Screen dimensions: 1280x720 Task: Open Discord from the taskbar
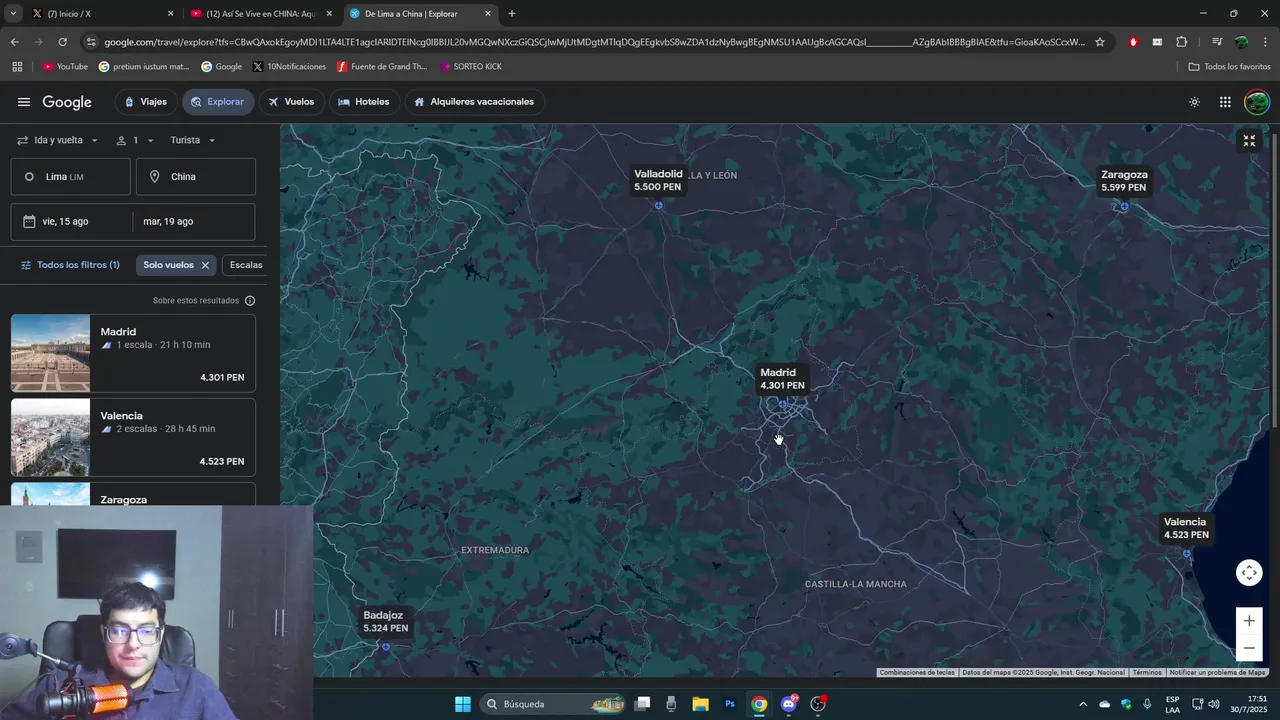pyautogui.click(x=789, y=704)
